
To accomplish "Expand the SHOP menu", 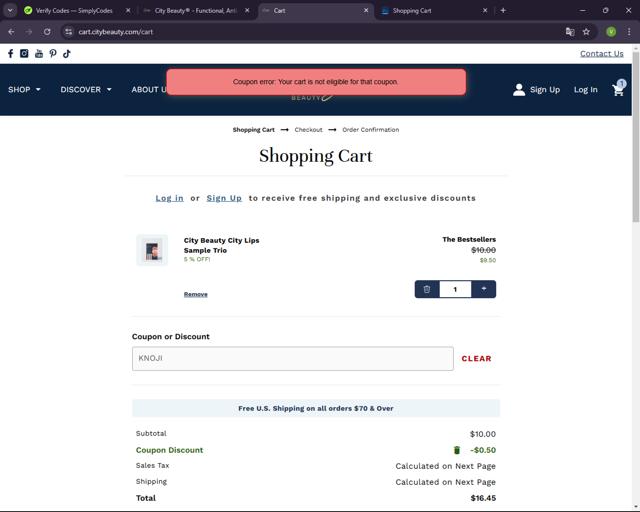I will coord(24,89).
